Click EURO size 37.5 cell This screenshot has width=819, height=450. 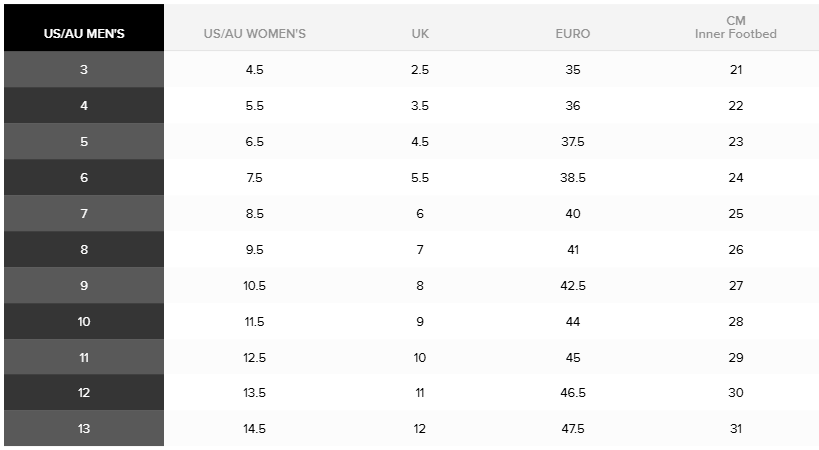(573, 142)
